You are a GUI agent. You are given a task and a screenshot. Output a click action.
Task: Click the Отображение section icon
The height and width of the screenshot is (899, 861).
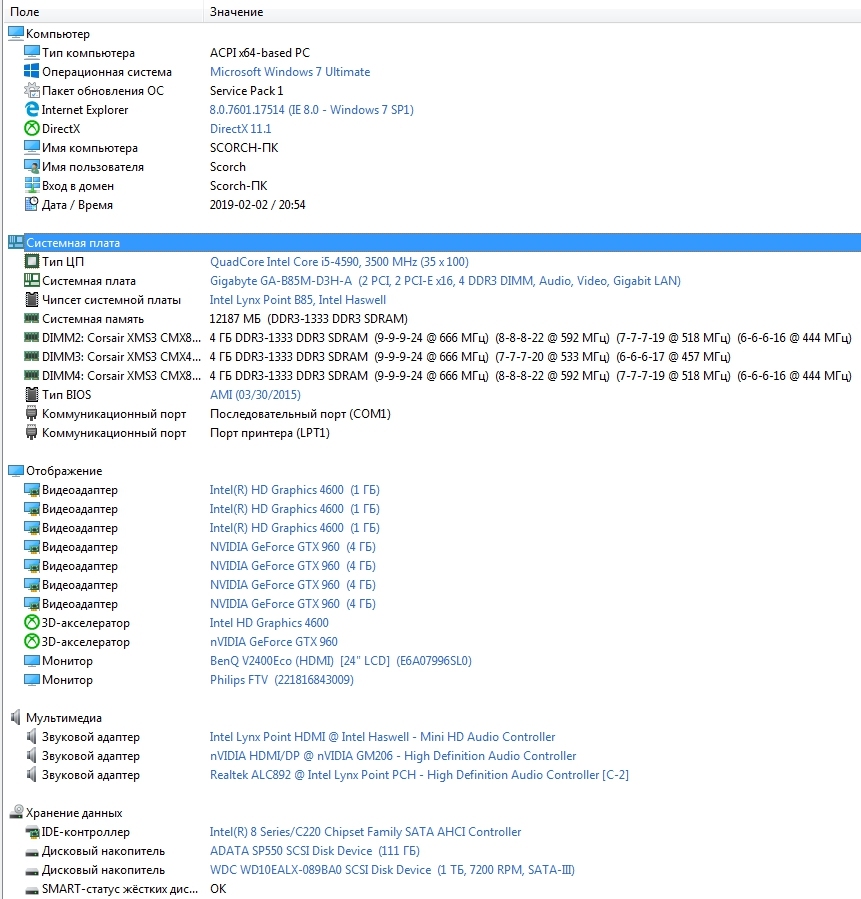point(15,471)
